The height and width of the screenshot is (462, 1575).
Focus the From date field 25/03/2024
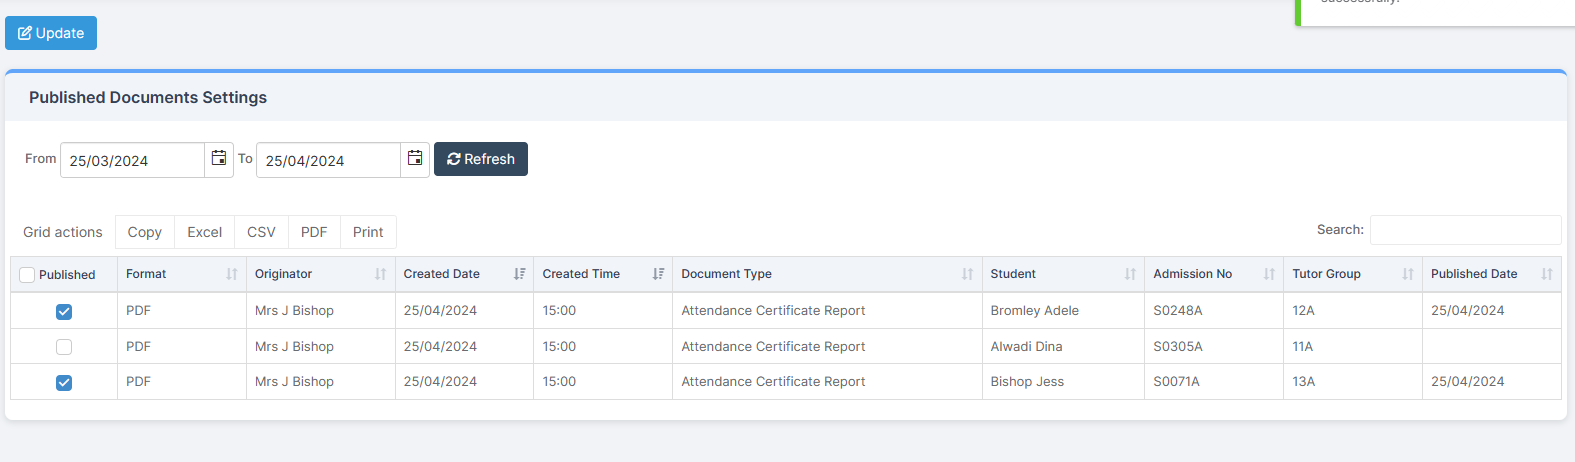pyautogui.click(x=132, y=160)
